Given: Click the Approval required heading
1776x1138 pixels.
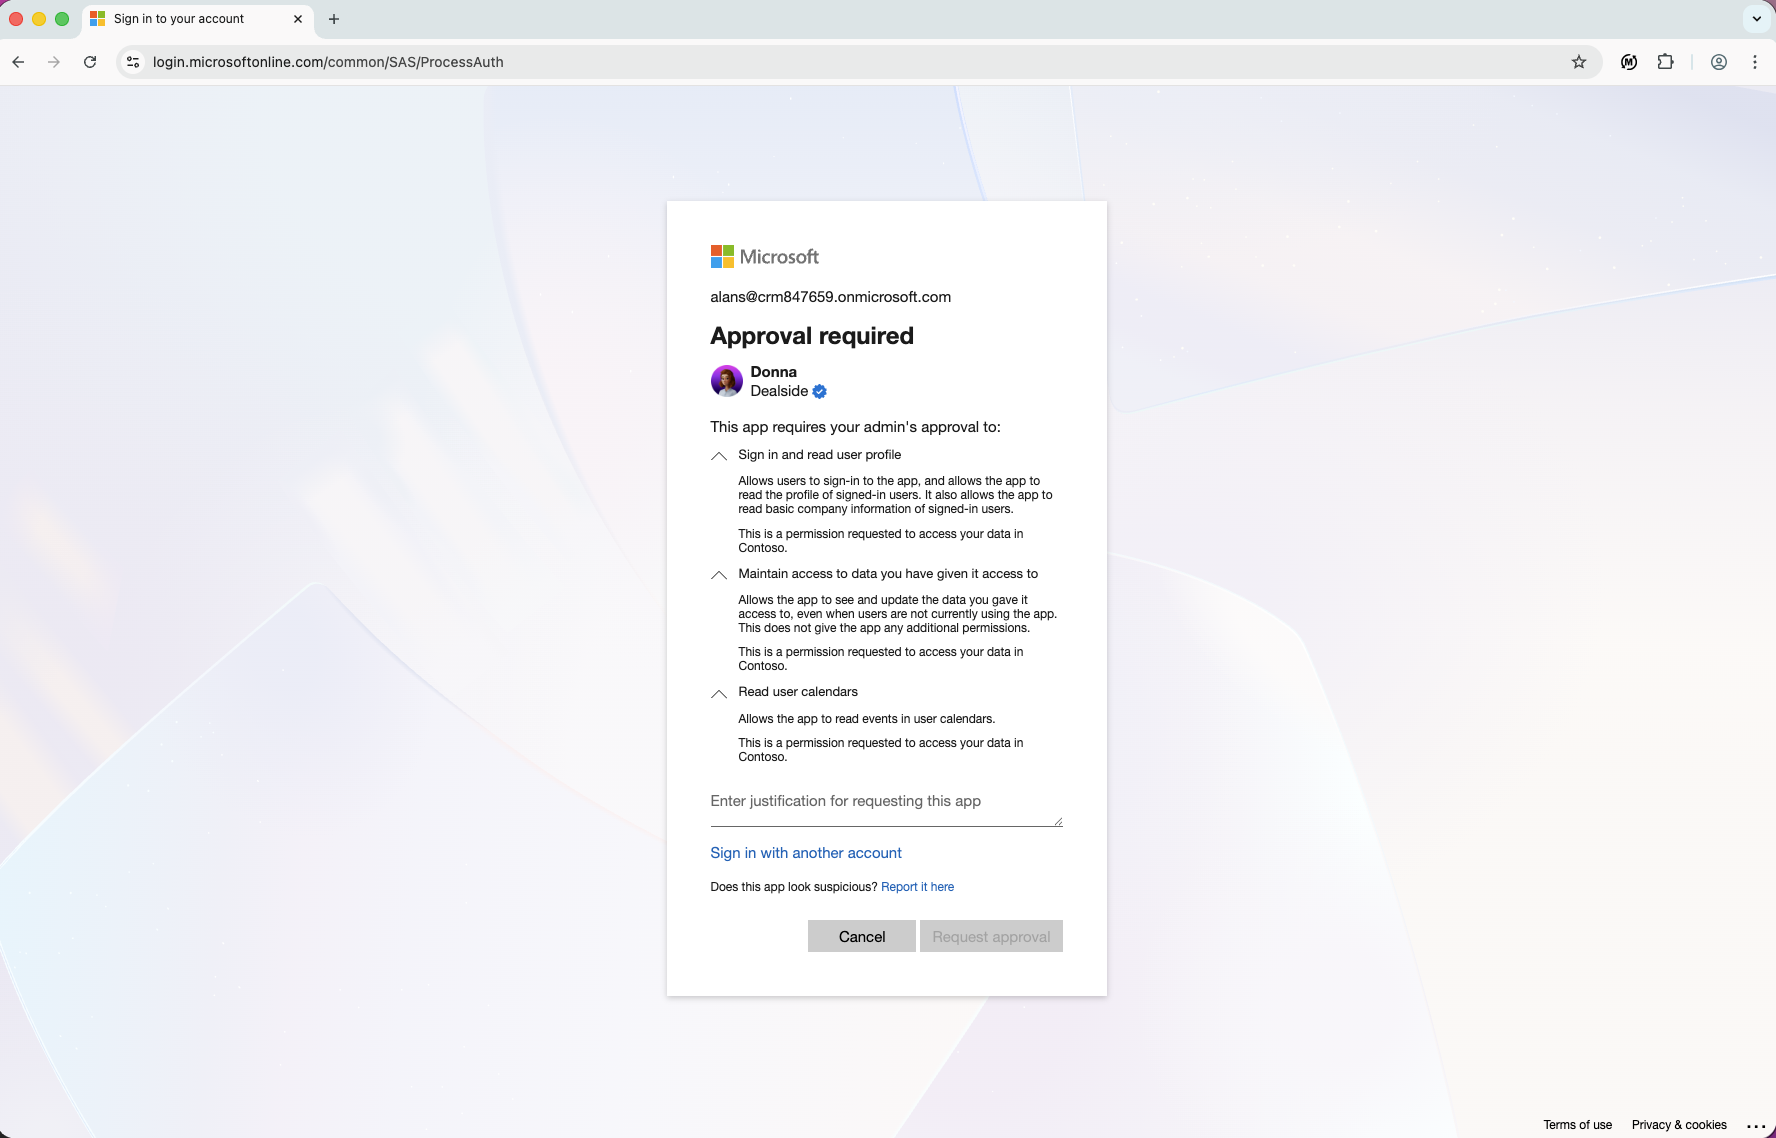Looking at the screenshot, I should (812, 336).
